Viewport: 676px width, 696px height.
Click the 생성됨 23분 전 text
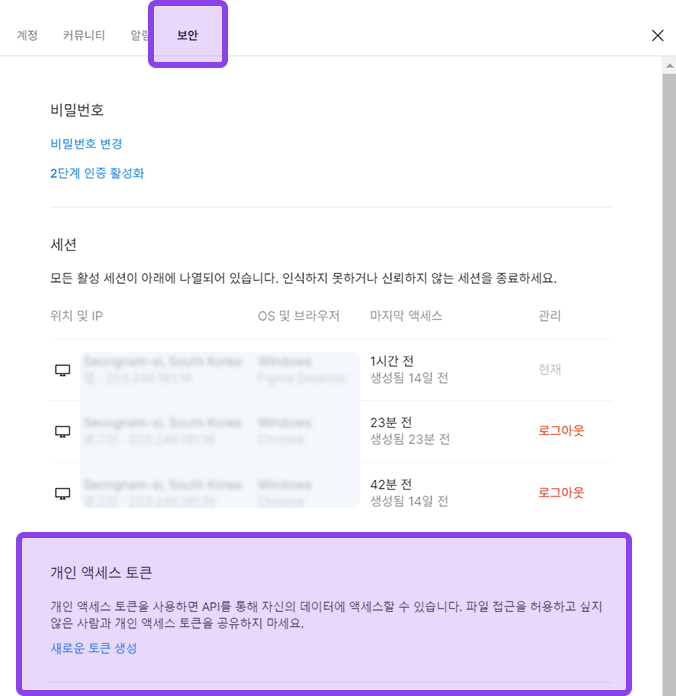click(x=410, y=439)
